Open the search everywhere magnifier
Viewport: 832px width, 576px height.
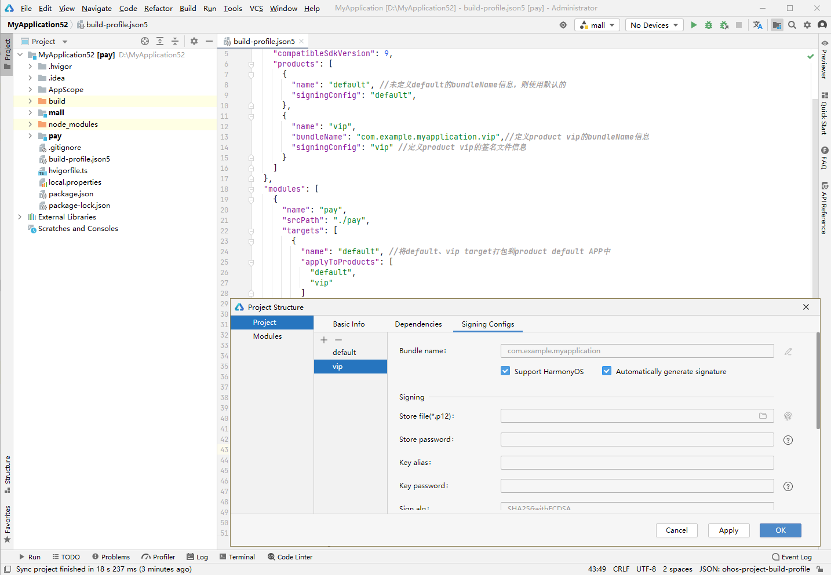(792, 25)
